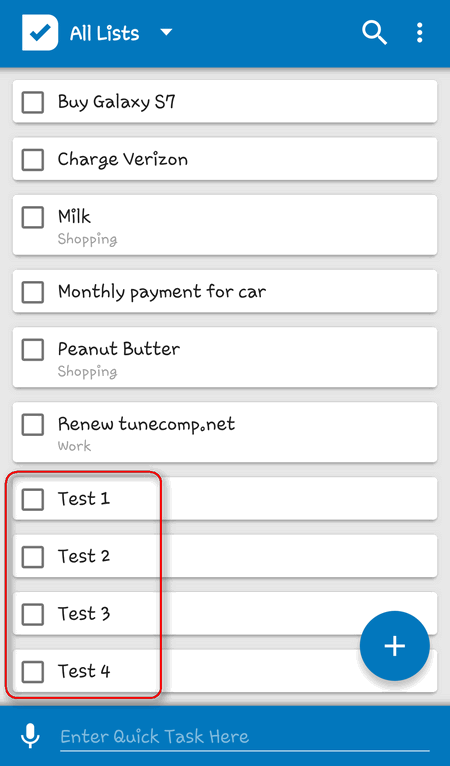
Task: Tick the Monthly payment for car checkbox
Action: coord(33,292)
